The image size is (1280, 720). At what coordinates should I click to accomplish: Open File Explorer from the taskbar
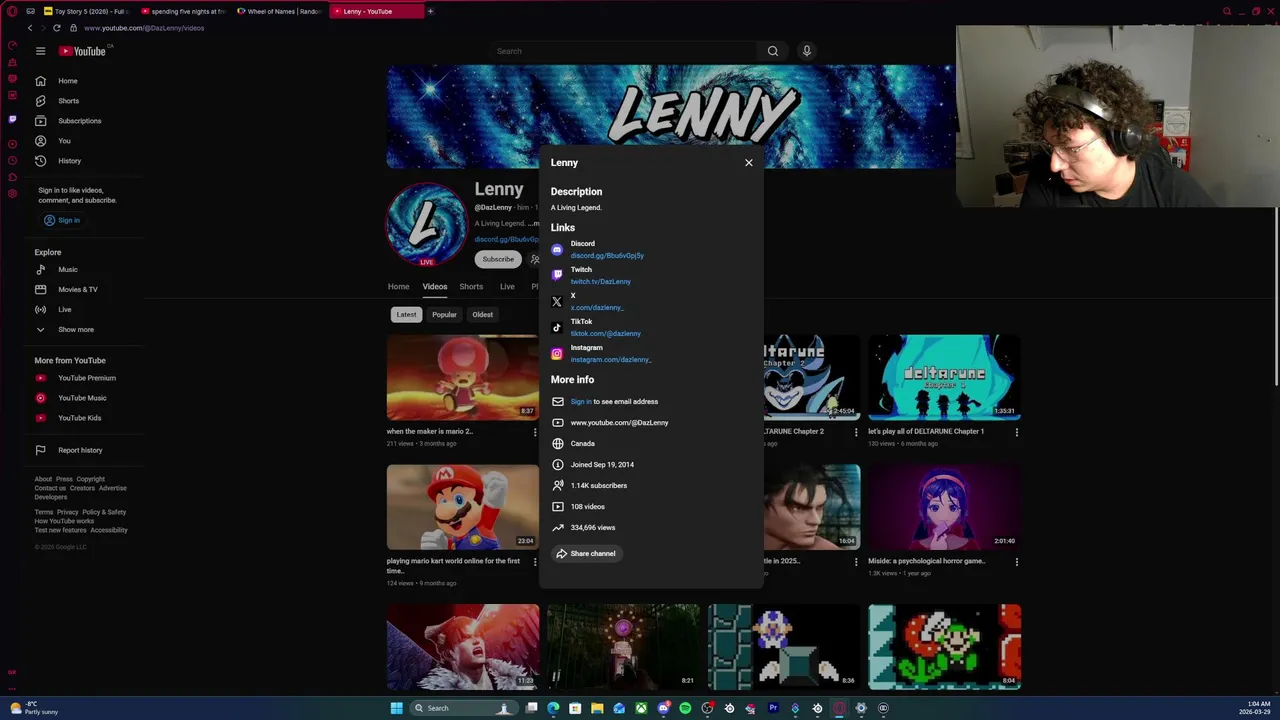point(597,708)
